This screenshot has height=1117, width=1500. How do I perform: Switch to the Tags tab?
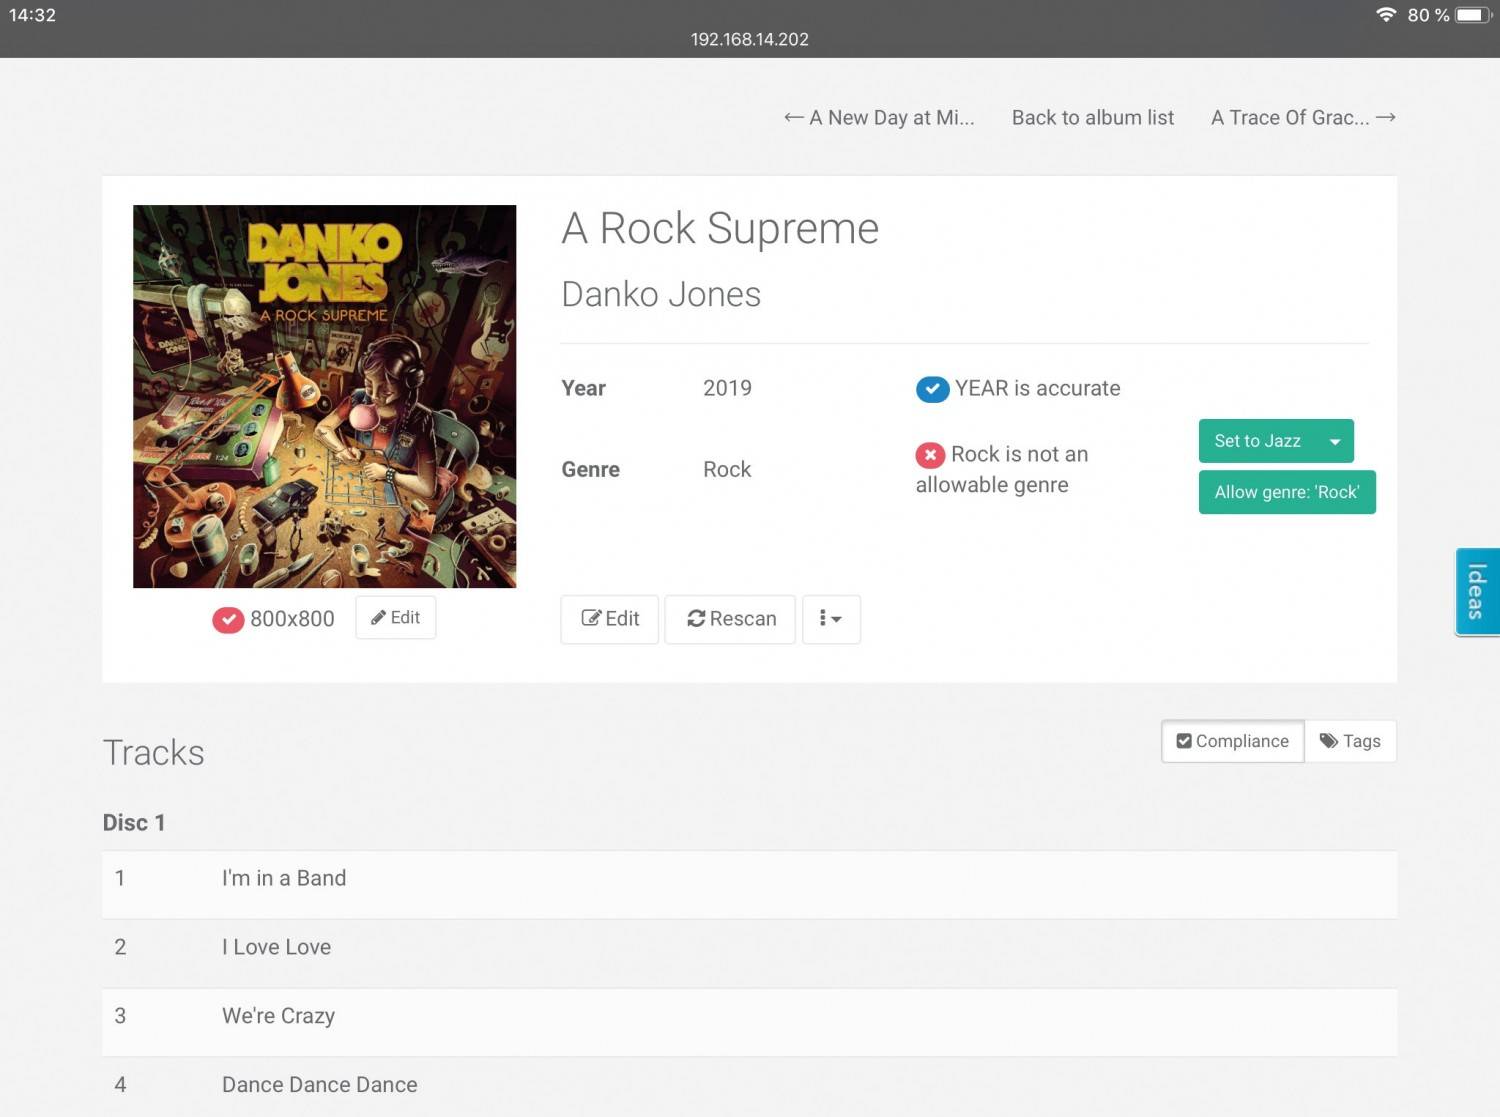[x=1350, y=741]
